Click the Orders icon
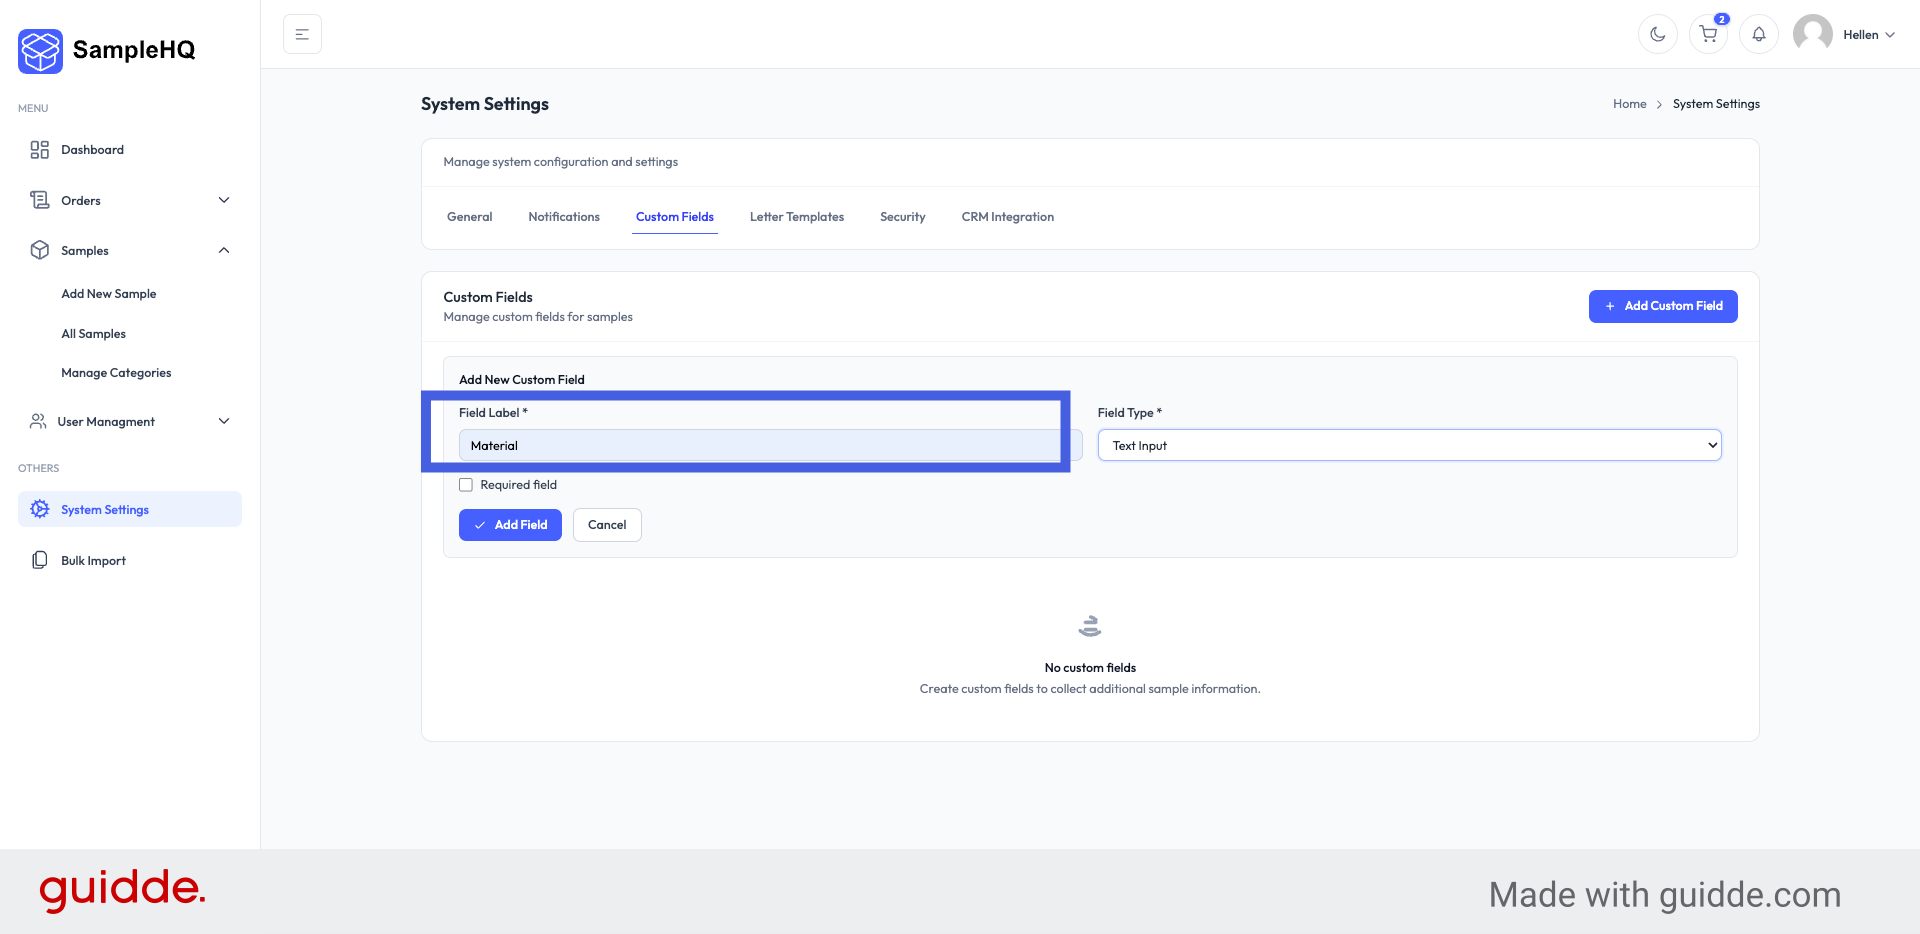 click(39, 200)
